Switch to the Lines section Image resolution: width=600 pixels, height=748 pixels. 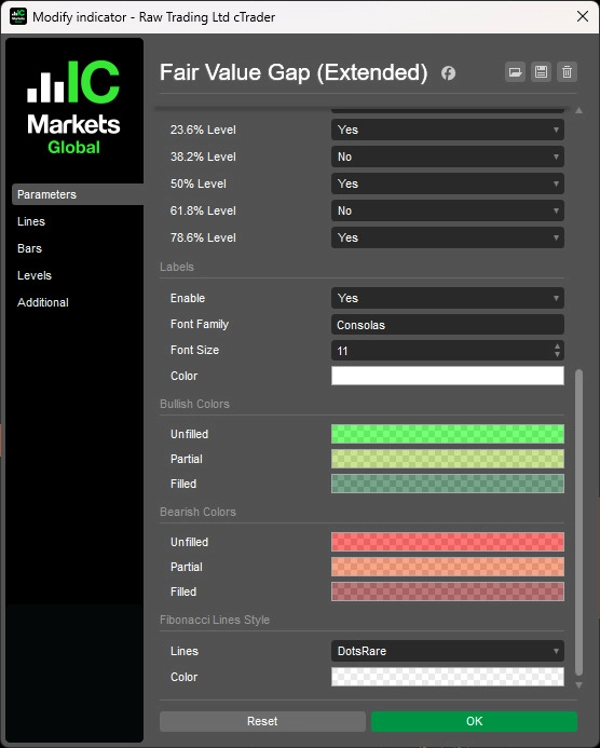point(31,222)
